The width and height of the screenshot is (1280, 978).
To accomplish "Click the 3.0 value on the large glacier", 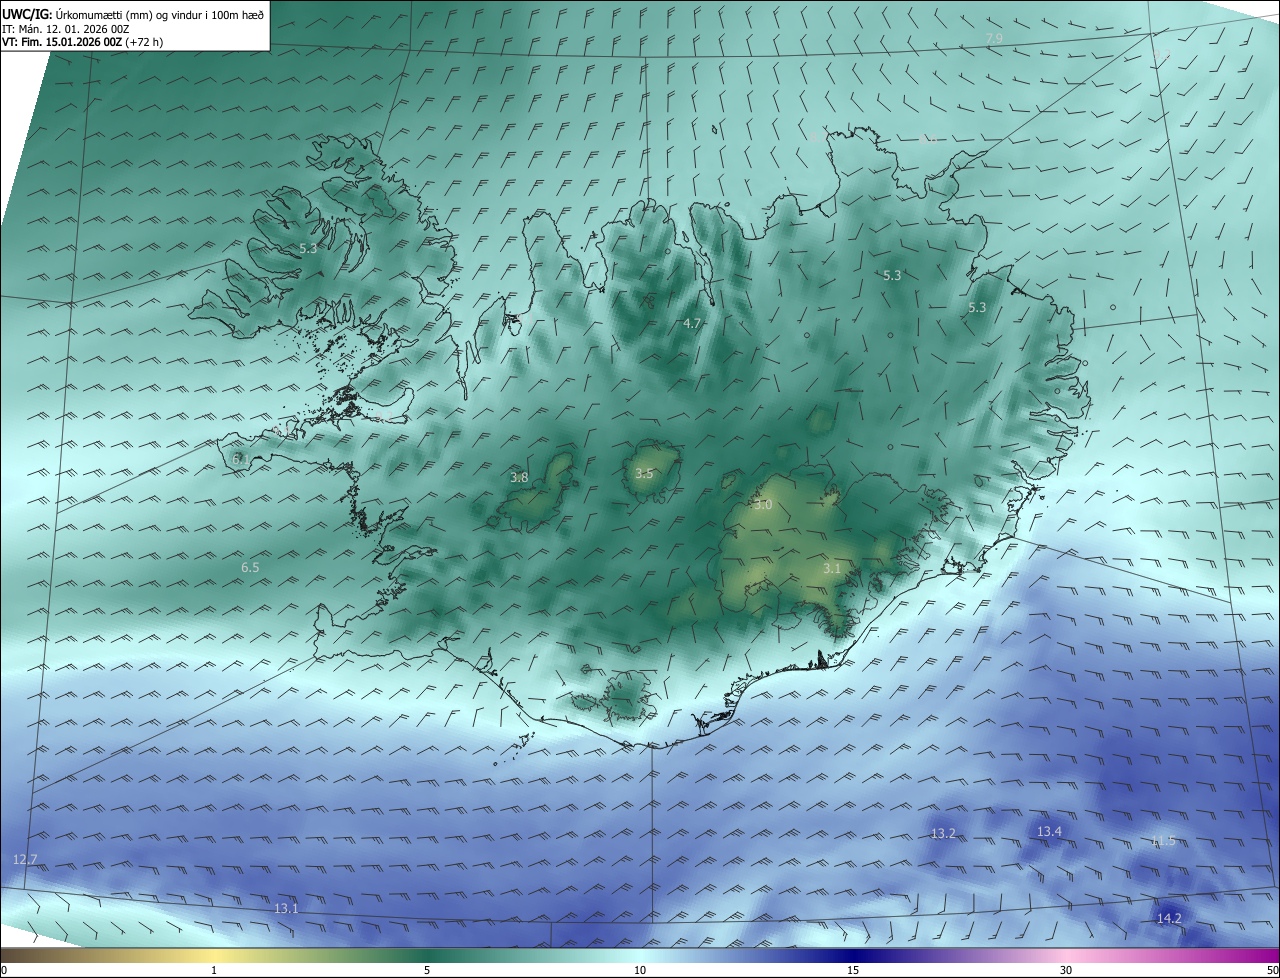I will point(763,505).
